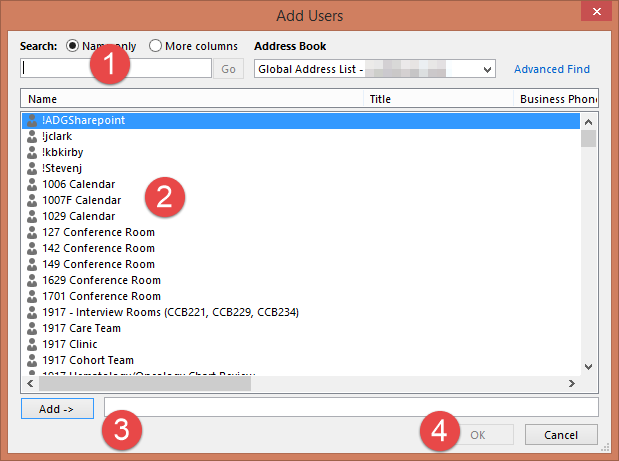Click the icon next to 1917 Care Team
This screenshot has height=461, width=619.
pyautogui.click(x=32, y=328)
